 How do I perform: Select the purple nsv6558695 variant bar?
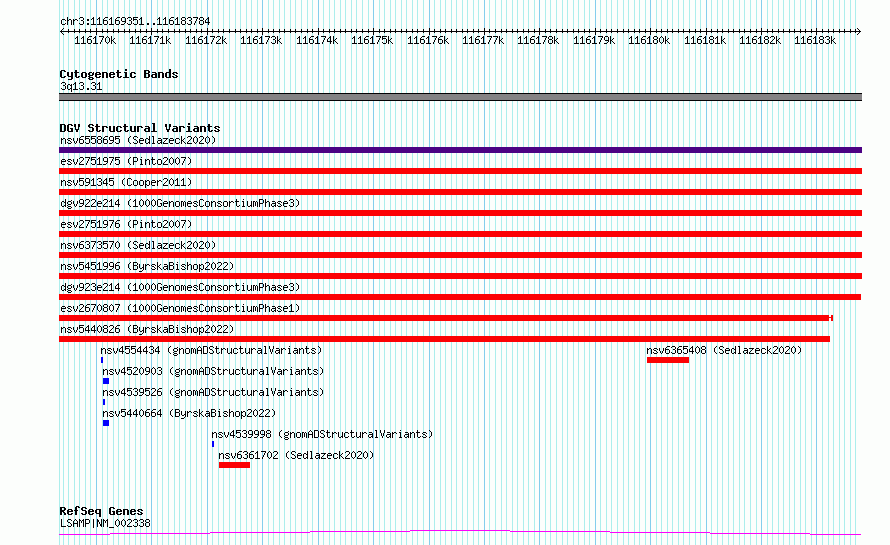click(x=460, y=150)
